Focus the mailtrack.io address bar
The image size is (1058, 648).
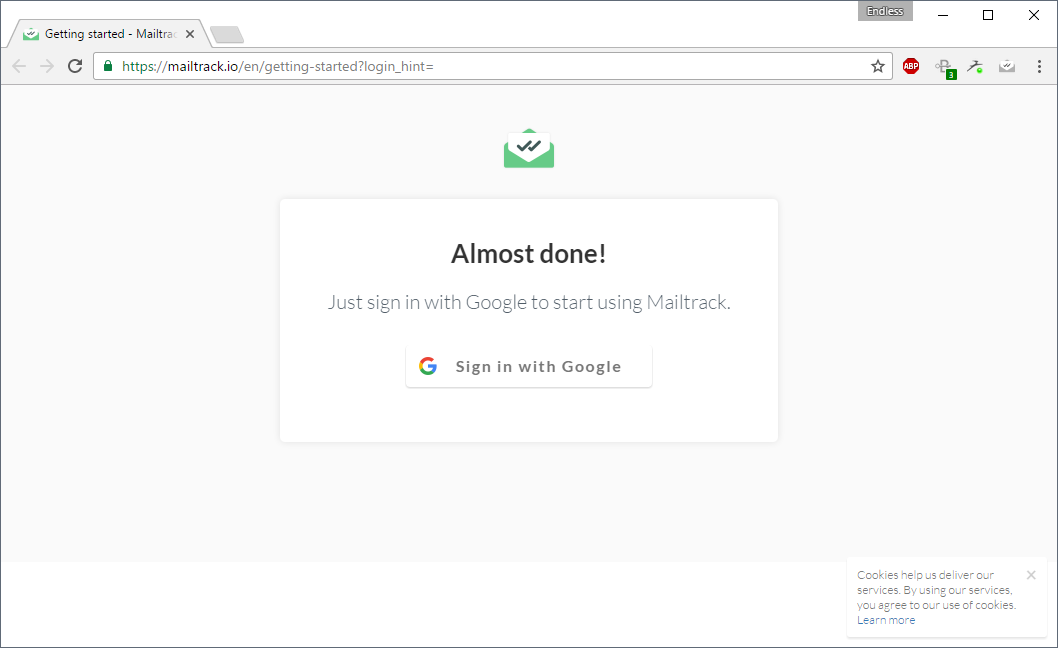pyautogui.click(x=493, y=66)
